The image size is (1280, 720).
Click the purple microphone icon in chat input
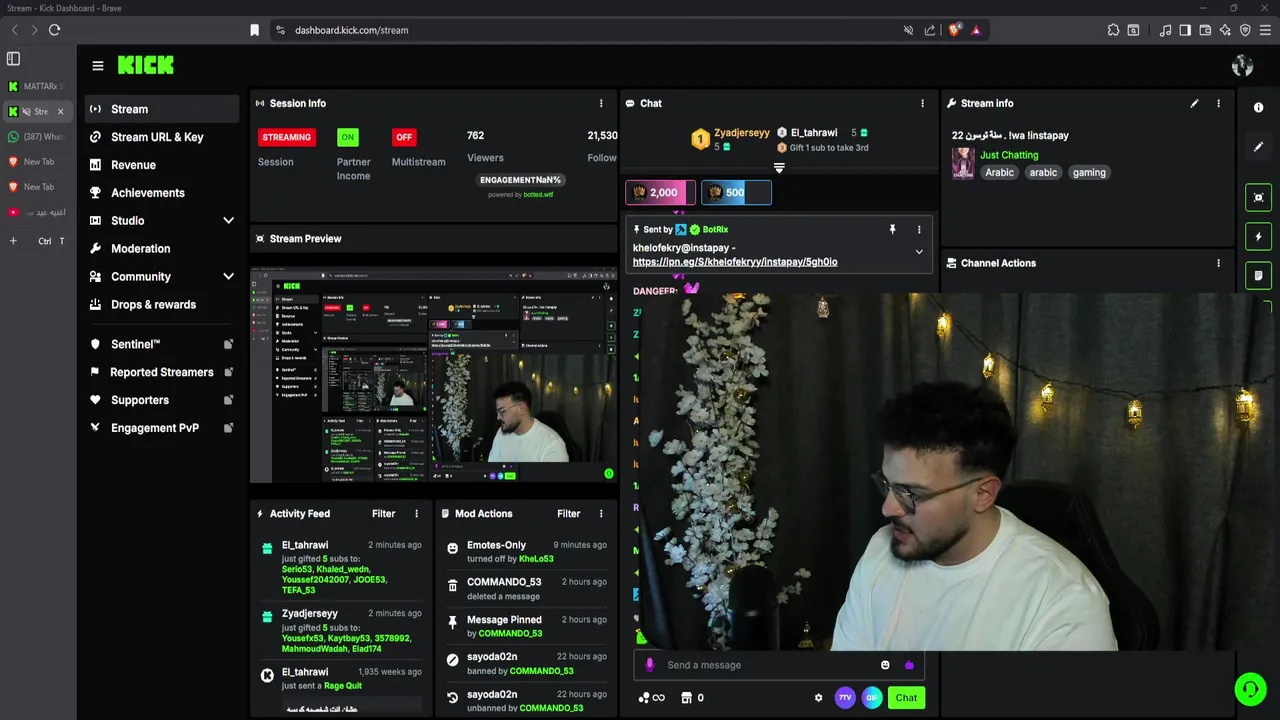pyautogui.click(x=650, y=665)
